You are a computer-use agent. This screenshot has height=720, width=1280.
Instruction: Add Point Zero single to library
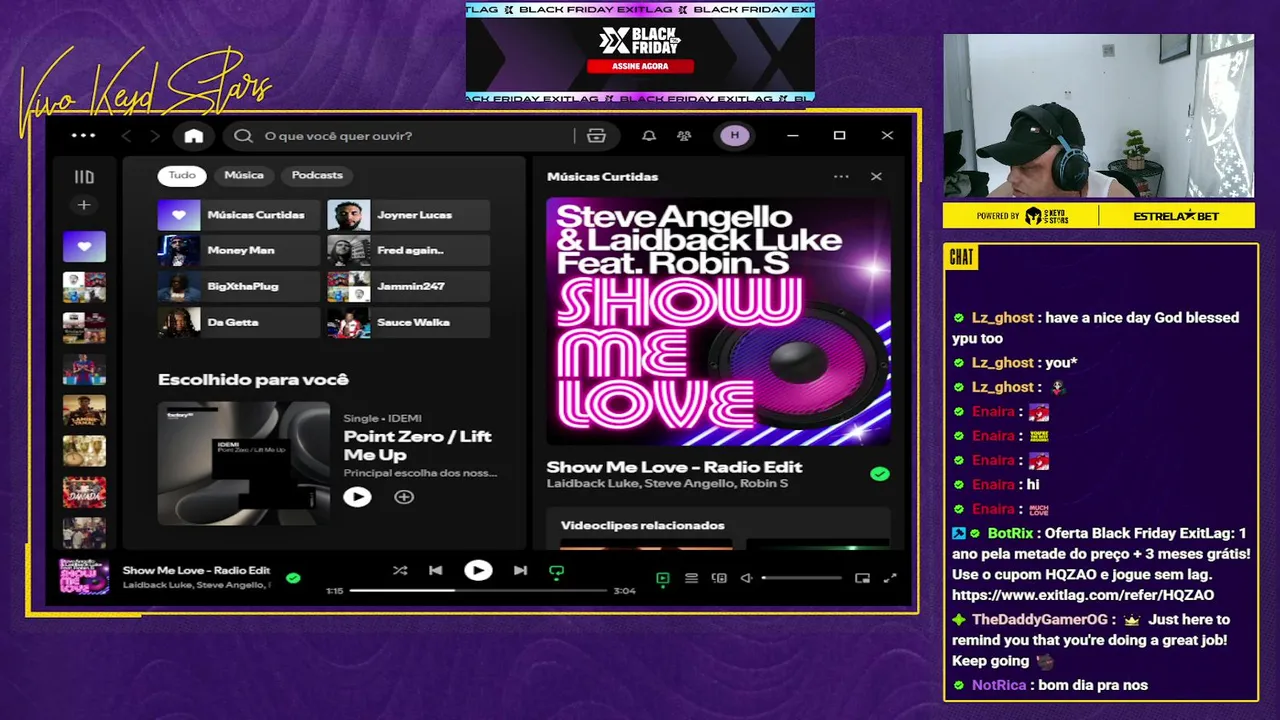[404, 496]
